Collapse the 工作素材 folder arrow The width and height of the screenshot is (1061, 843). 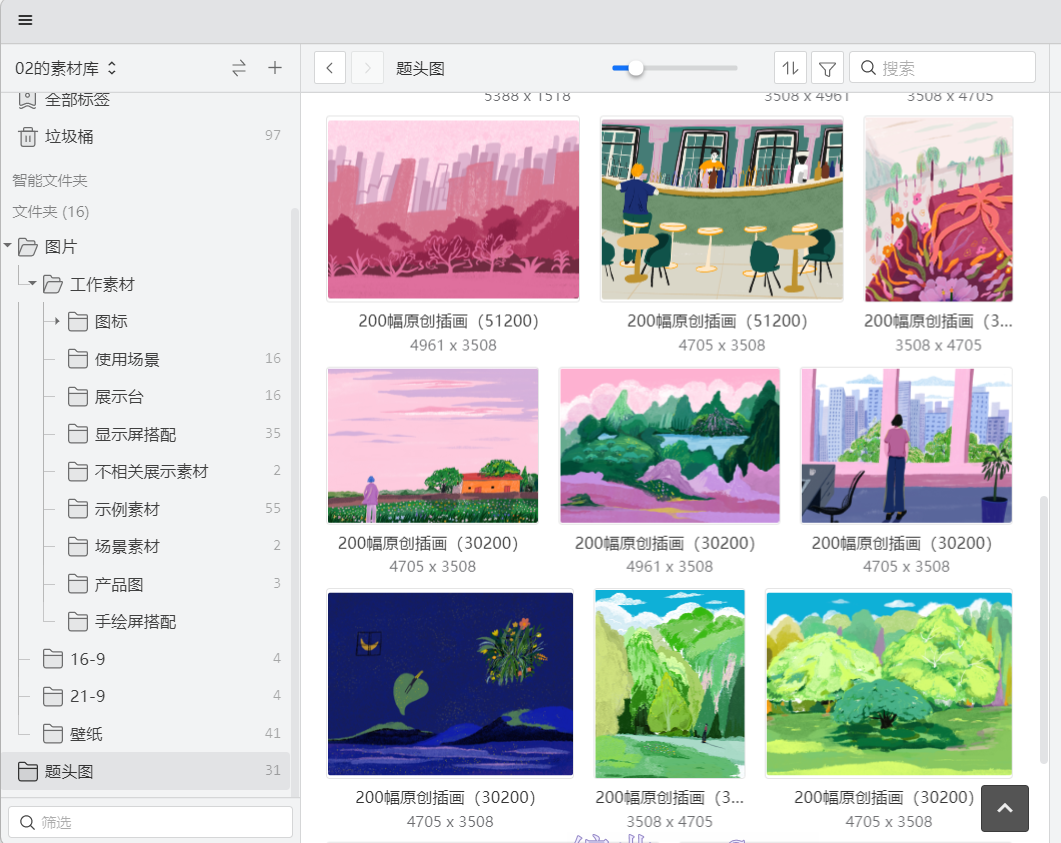point(32,283)
